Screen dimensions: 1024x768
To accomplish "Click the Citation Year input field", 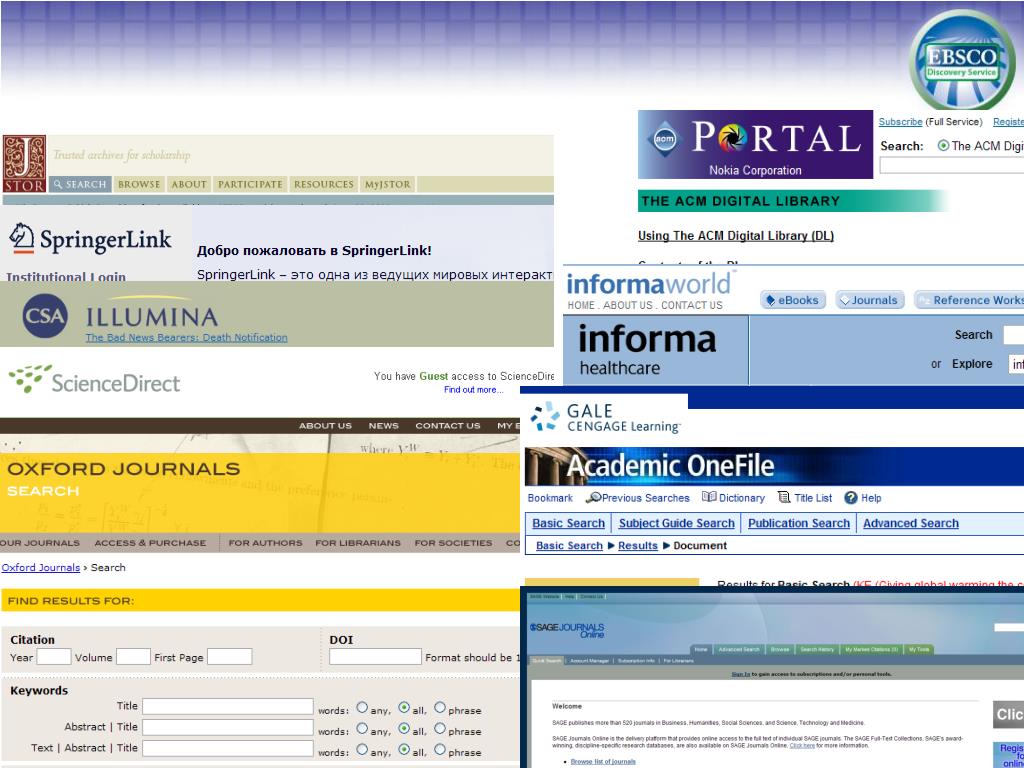I will pos(54,657).
